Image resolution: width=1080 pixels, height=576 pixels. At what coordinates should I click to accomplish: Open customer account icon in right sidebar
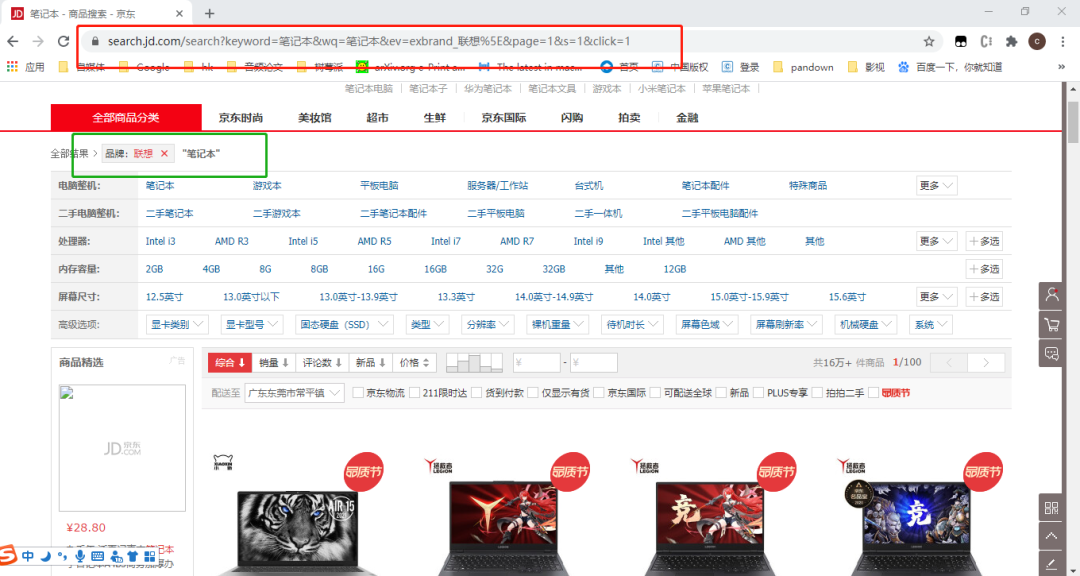click(x=1052, y=295)
